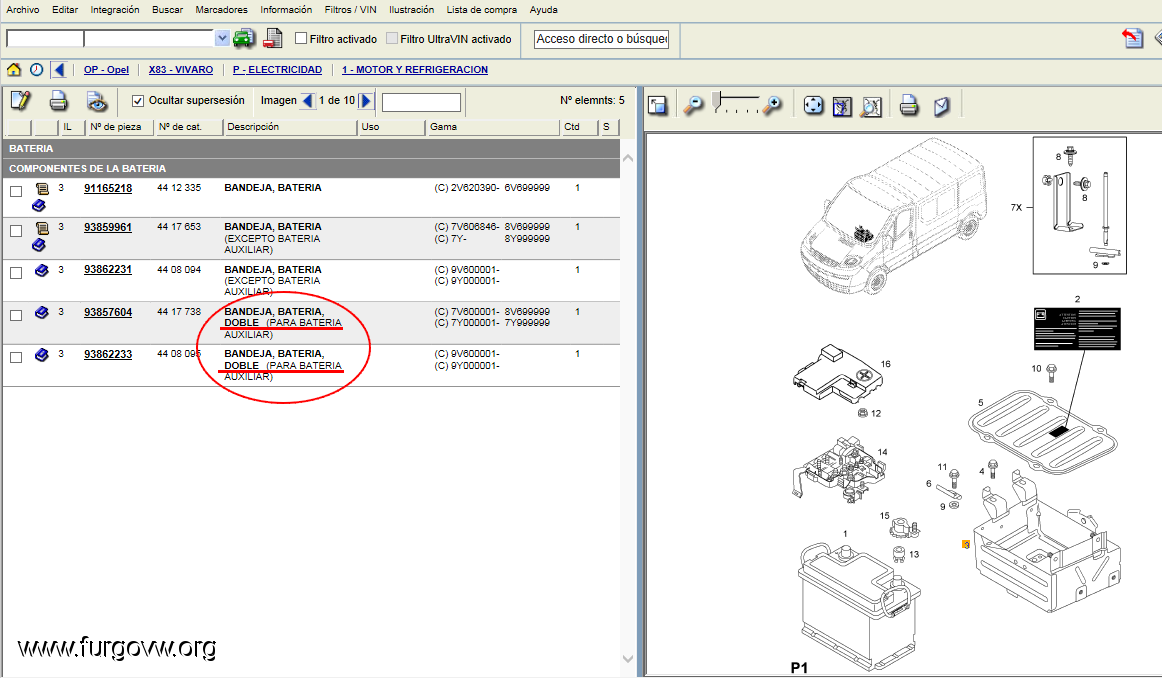Open the Ilustración menu

[x=411, y=10]
